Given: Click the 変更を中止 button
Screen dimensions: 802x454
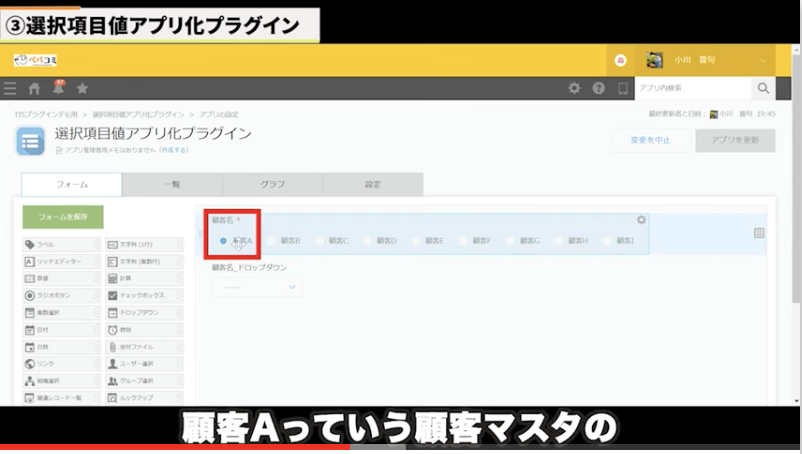Looking at the screenshot, I should pos(651,140).
